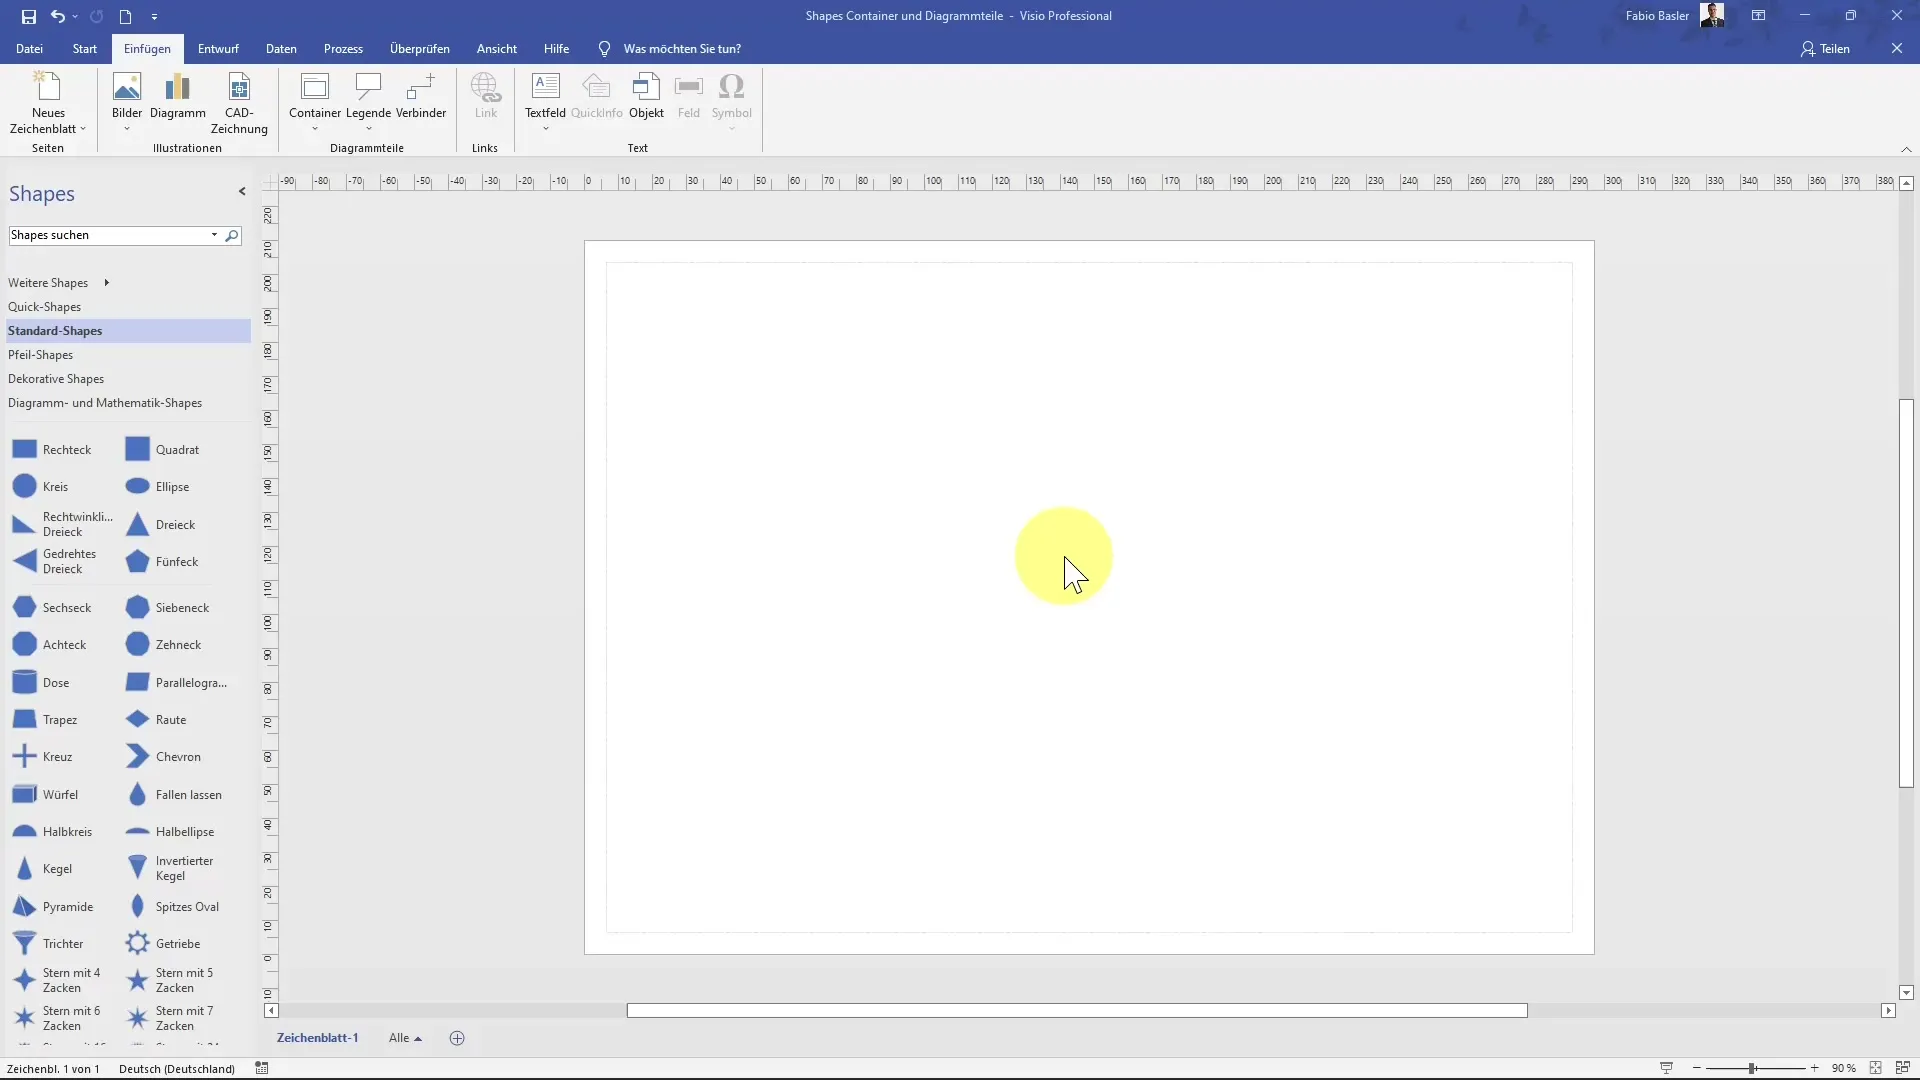1920x1080 pixels.
Task: Select the Ellipse shape
Action: click(157, 487)
